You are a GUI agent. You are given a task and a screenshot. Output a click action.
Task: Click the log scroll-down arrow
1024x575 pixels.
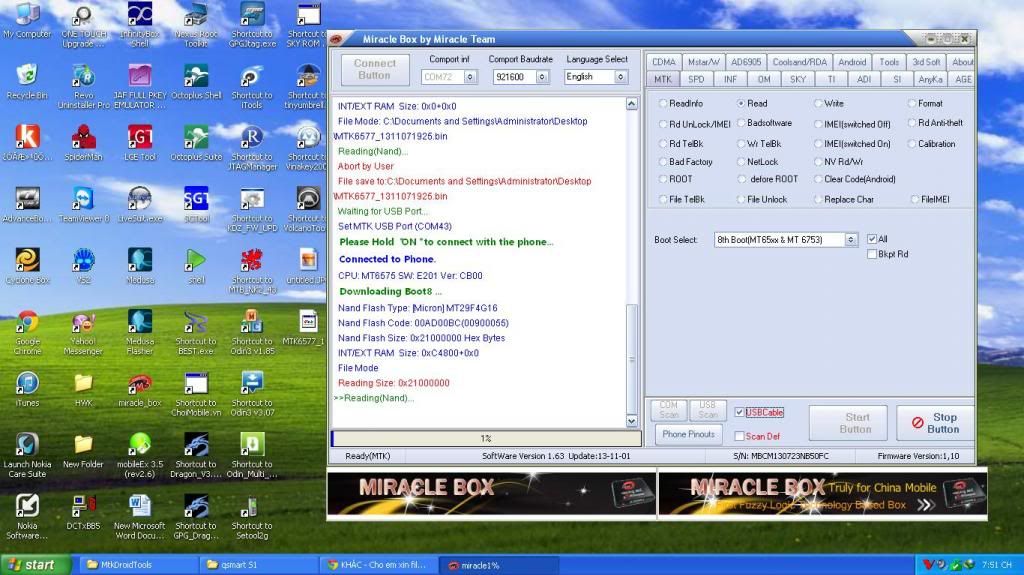pyautogui.click(x=632, y=421)
